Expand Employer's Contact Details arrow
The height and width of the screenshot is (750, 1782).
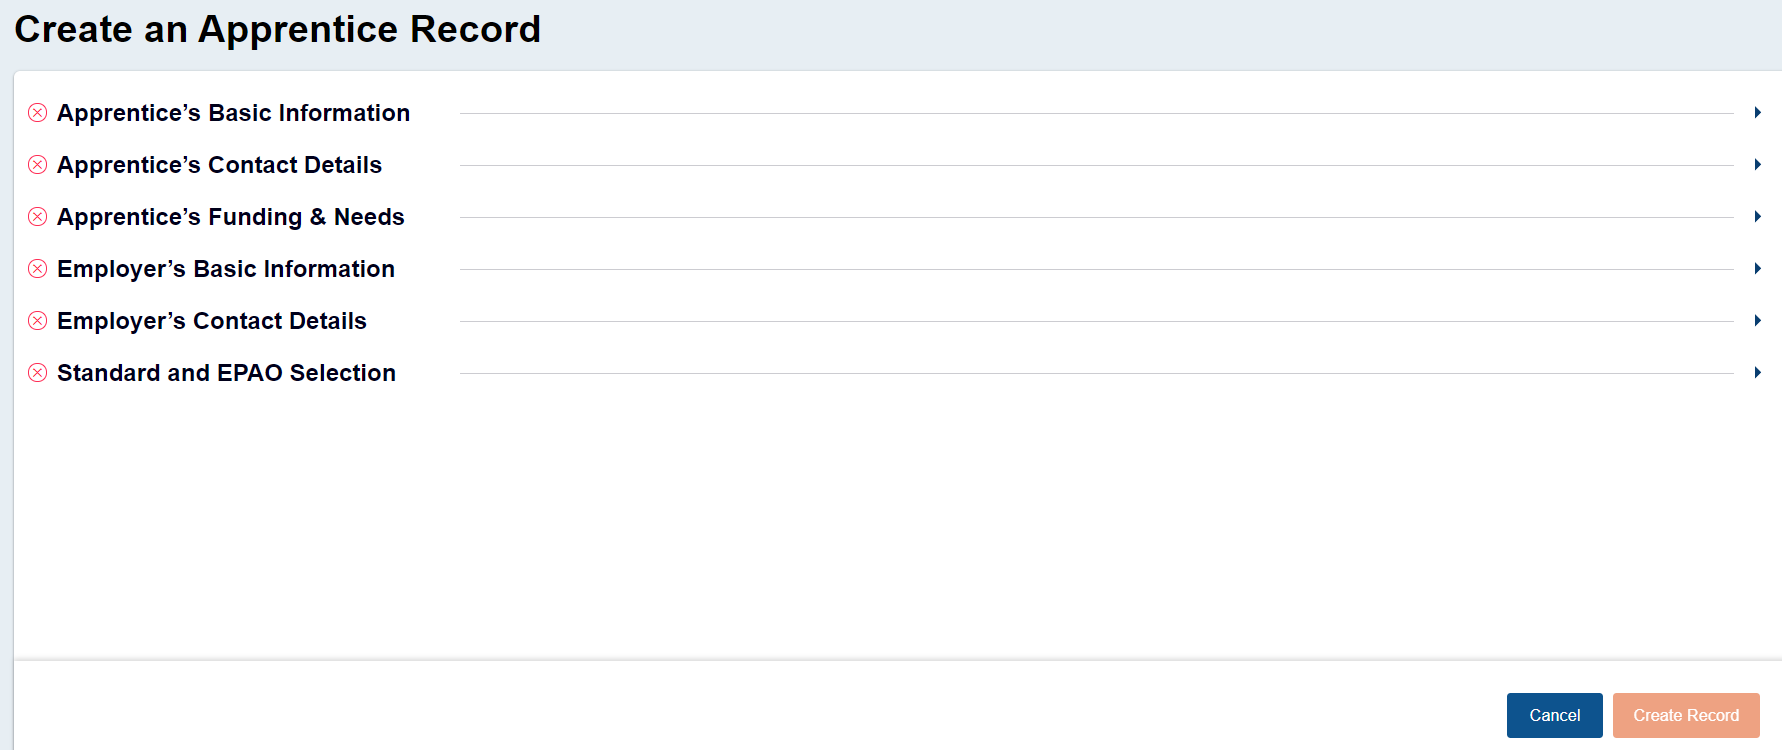(1757, 321)
